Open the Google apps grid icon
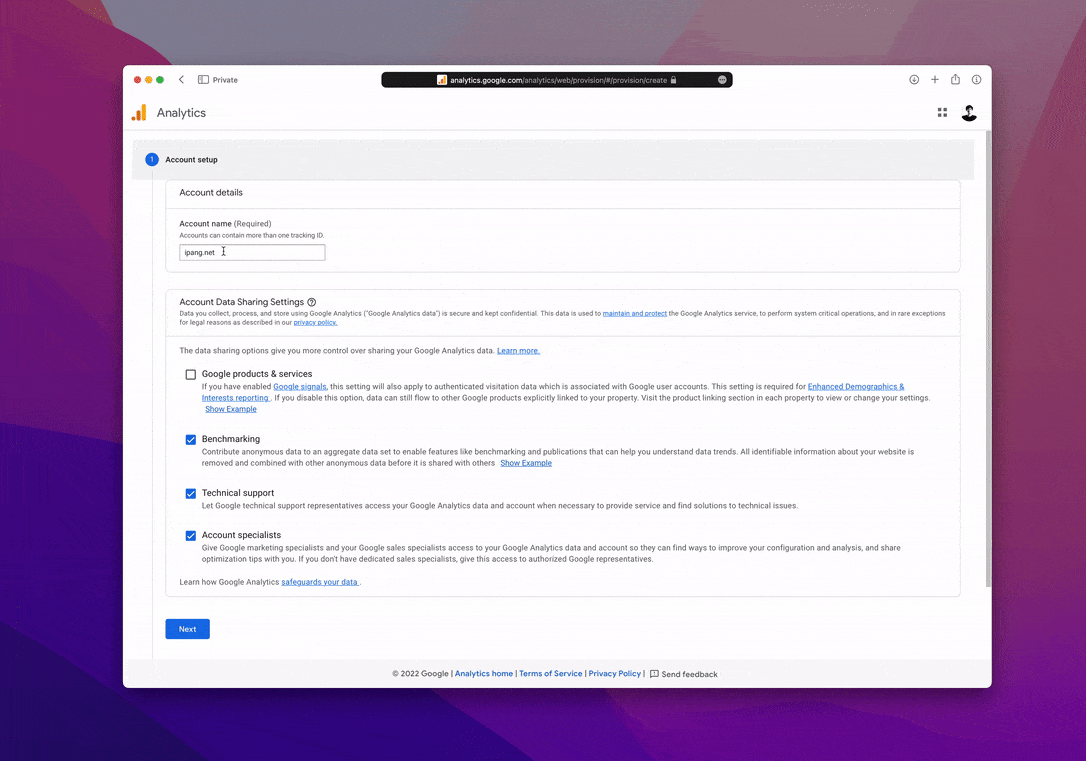1086x761 pixels. coord(942,113)
